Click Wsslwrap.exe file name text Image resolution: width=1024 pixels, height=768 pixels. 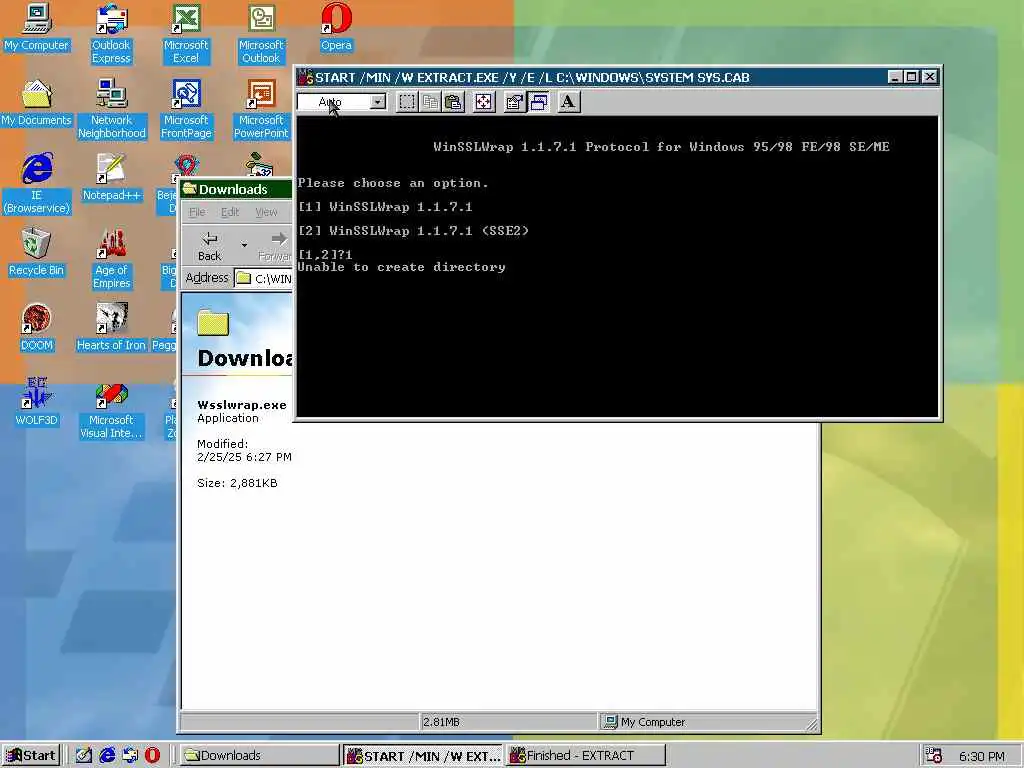(x=242, y=405)
